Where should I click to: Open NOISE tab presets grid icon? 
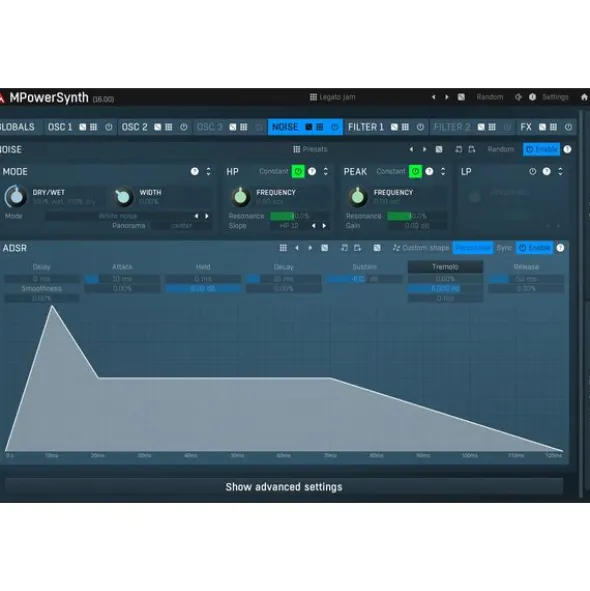pyautogui.click(x=320, y=127)
